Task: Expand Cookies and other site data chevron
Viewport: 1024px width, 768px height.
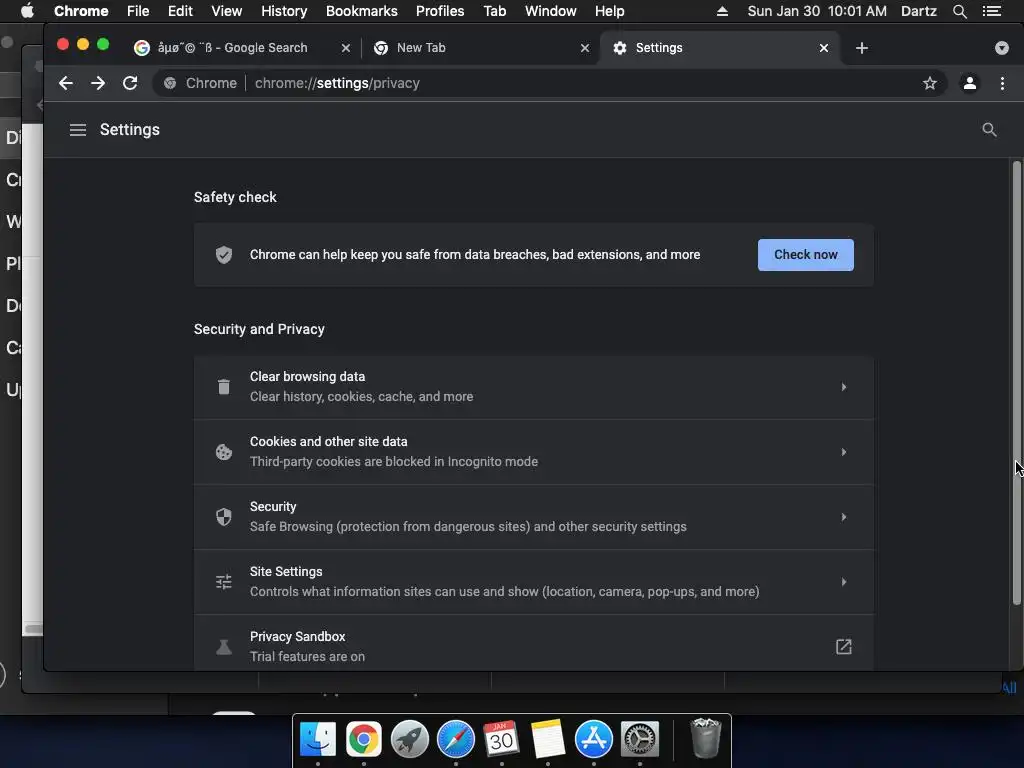Action: tap(844, 452)
